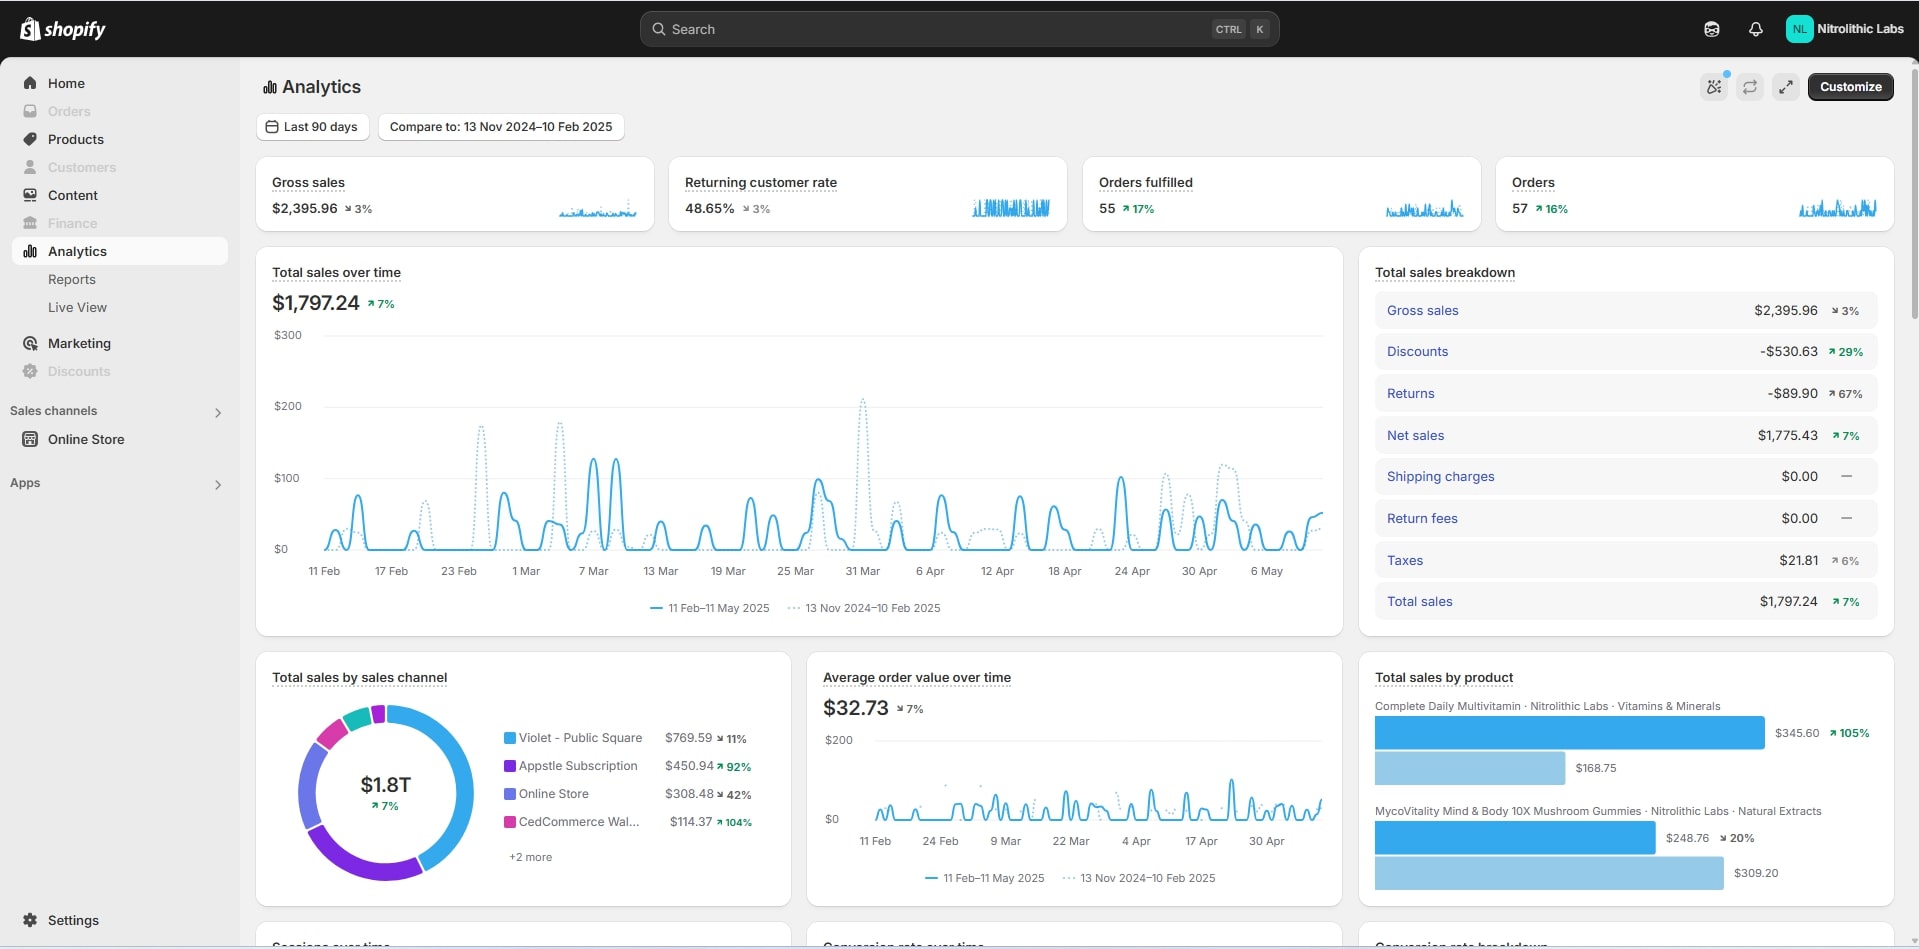Open the notifications bell
Viewport: 1919px width, 949px height.
[x=1755, y=29]
